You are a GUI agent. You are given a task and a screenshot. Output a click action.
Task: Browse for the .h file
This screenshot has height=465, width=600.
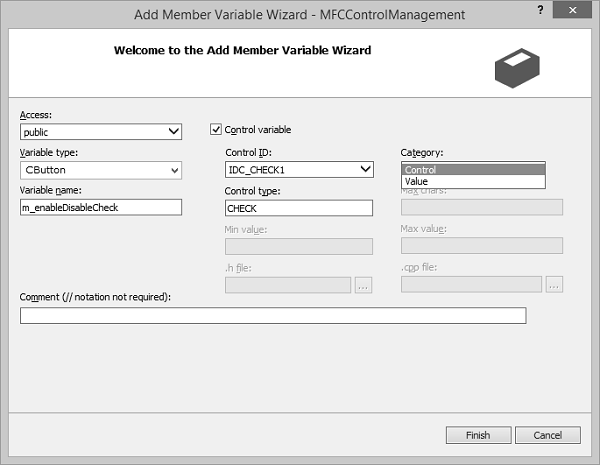pos(363,285)
